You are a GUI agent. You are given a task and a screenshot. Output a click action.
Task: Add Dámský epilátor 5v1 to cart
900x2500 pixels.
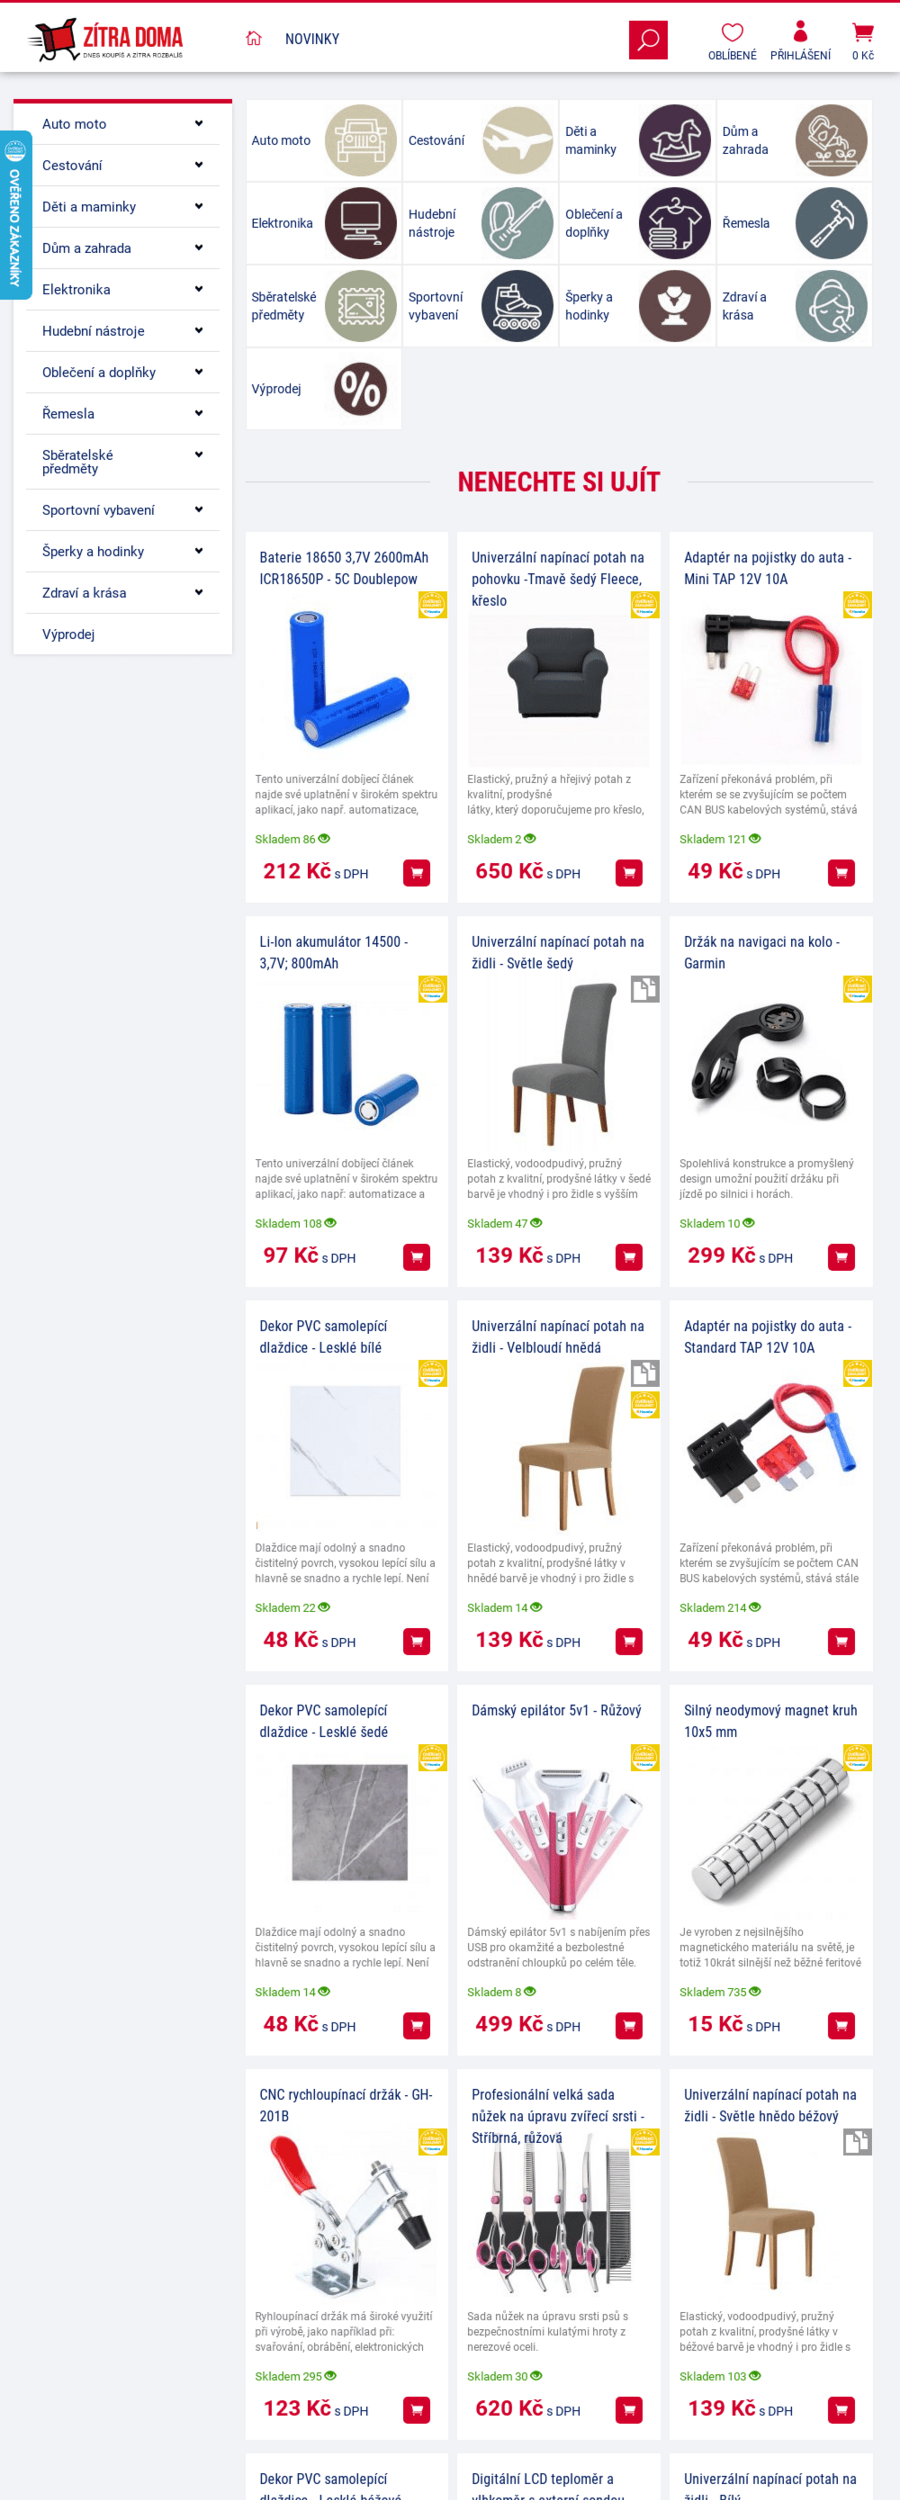pos(629,2025)
